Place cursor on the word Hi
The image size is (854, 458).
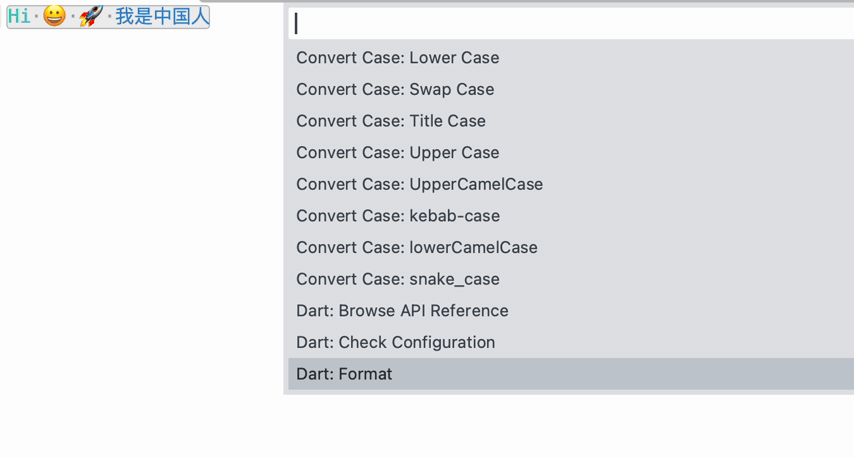[19, 16]
